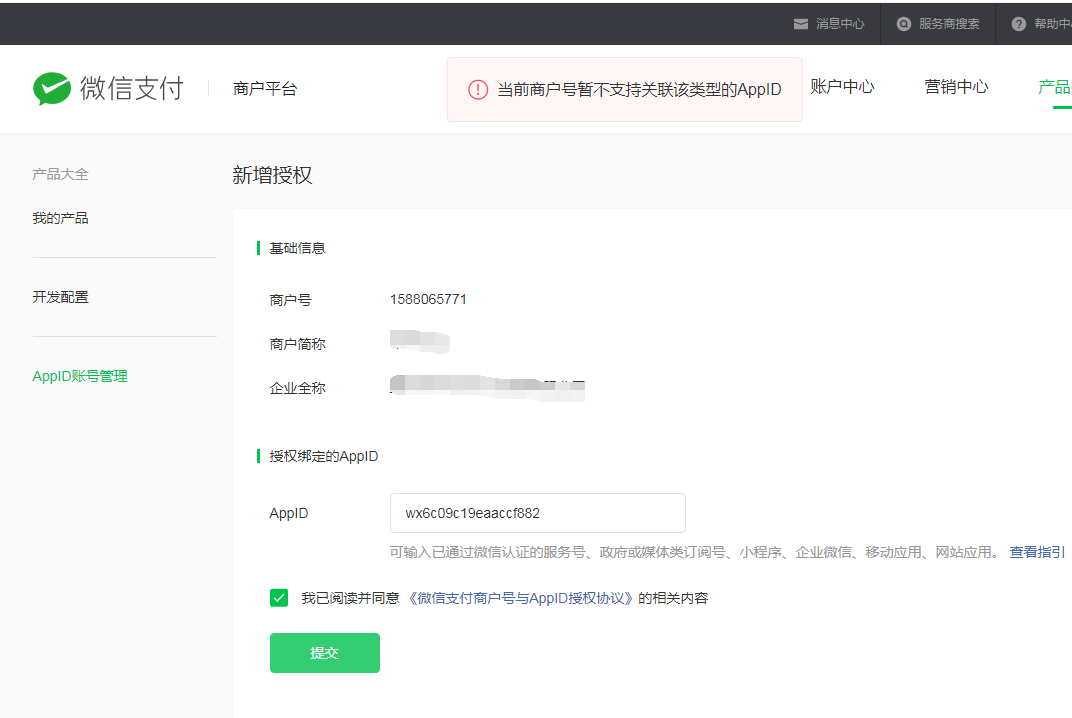Viewport: 1072px width, 718px height.
Task: Select 我的产品 in sidebar
Action: pyautogui.click(x=60, y=218)
